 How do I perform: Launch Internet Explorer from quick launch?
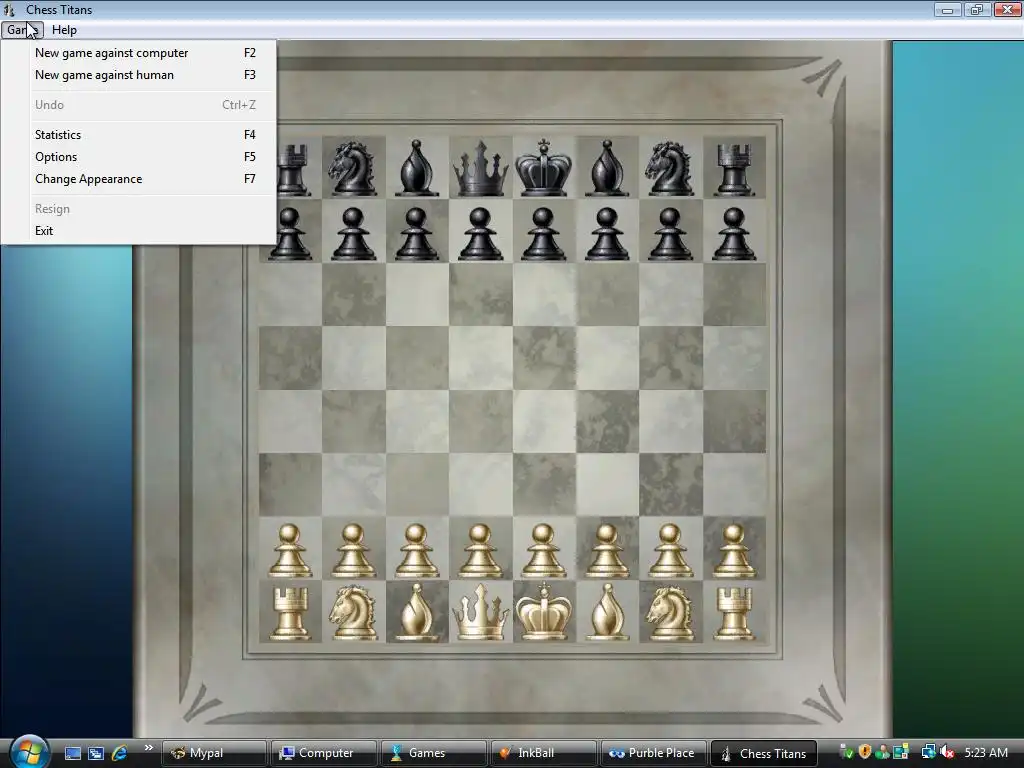click(x=120, y=754)
